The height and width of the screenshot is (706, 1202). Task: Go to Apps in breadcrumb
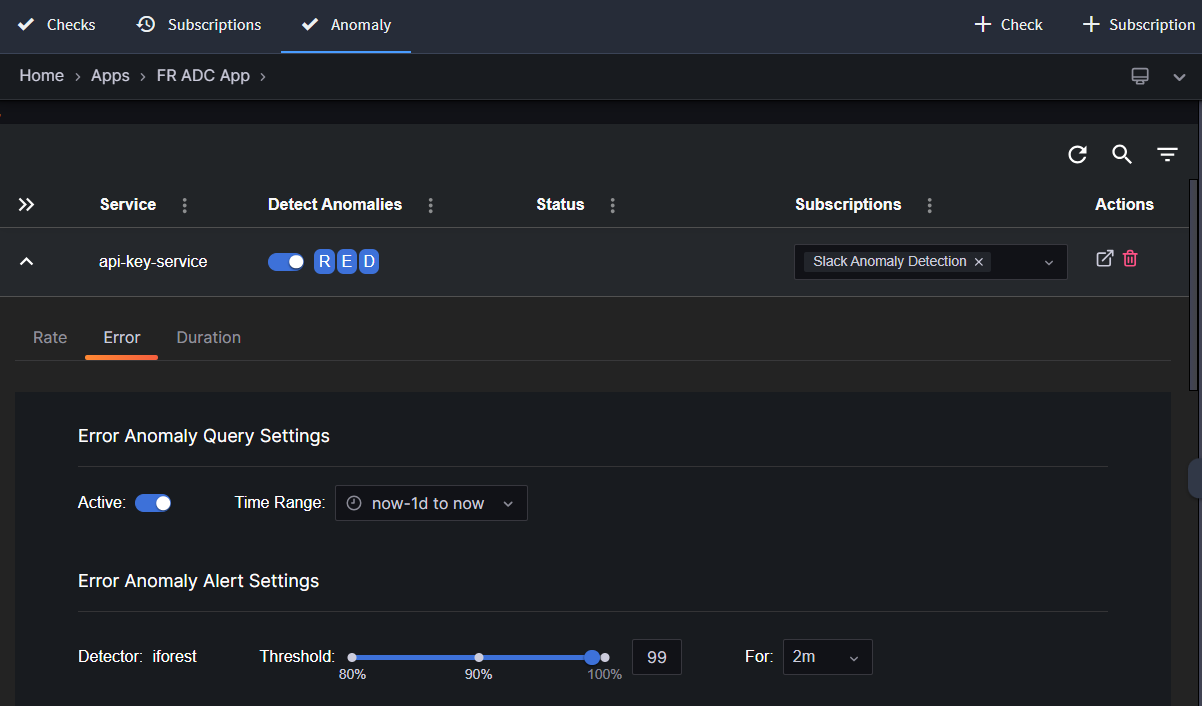110,76
